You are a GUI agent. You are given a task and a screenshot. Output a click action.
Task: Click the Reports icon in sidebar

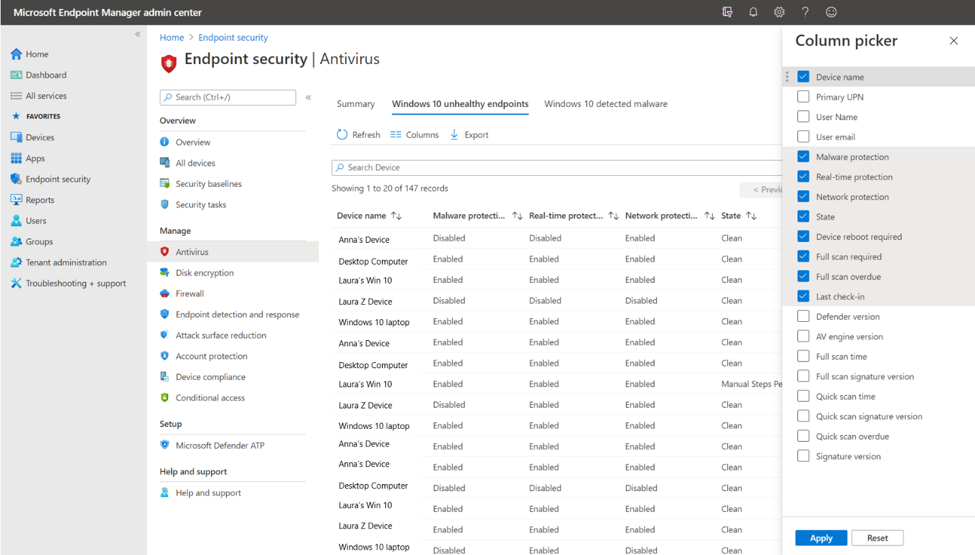[x=16, y=200]
